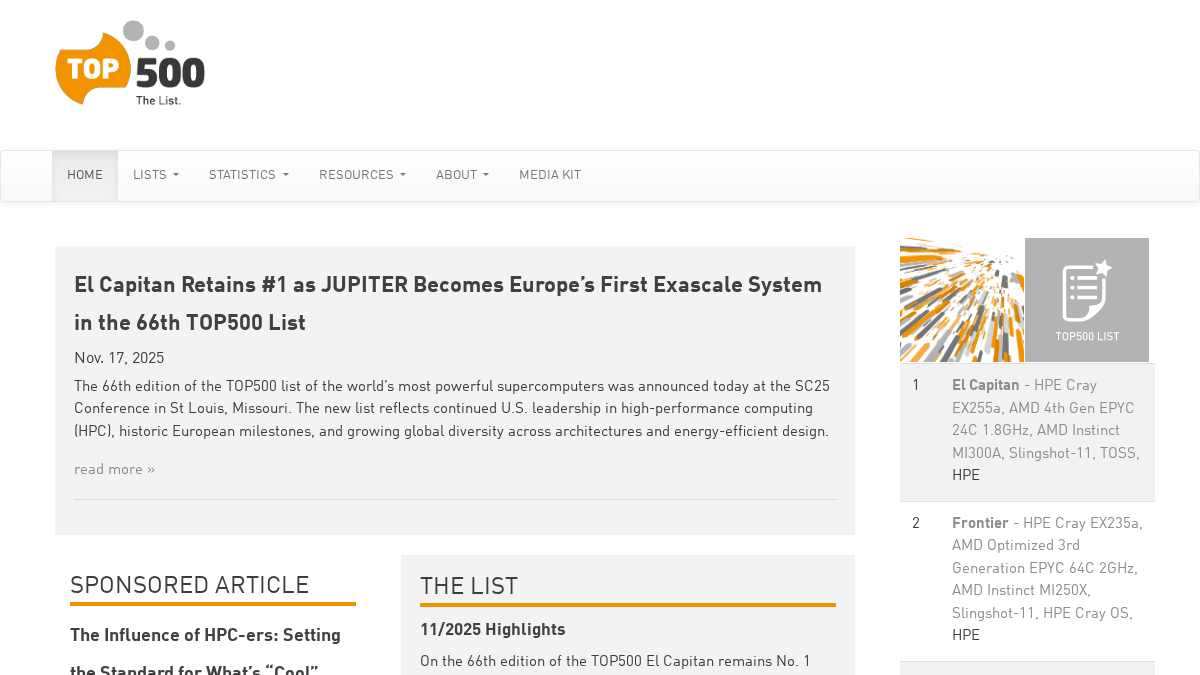Go to the HOME menu item
This screenshot has width=1200, height=675.
pyautogui.click(x=85, y=176)
